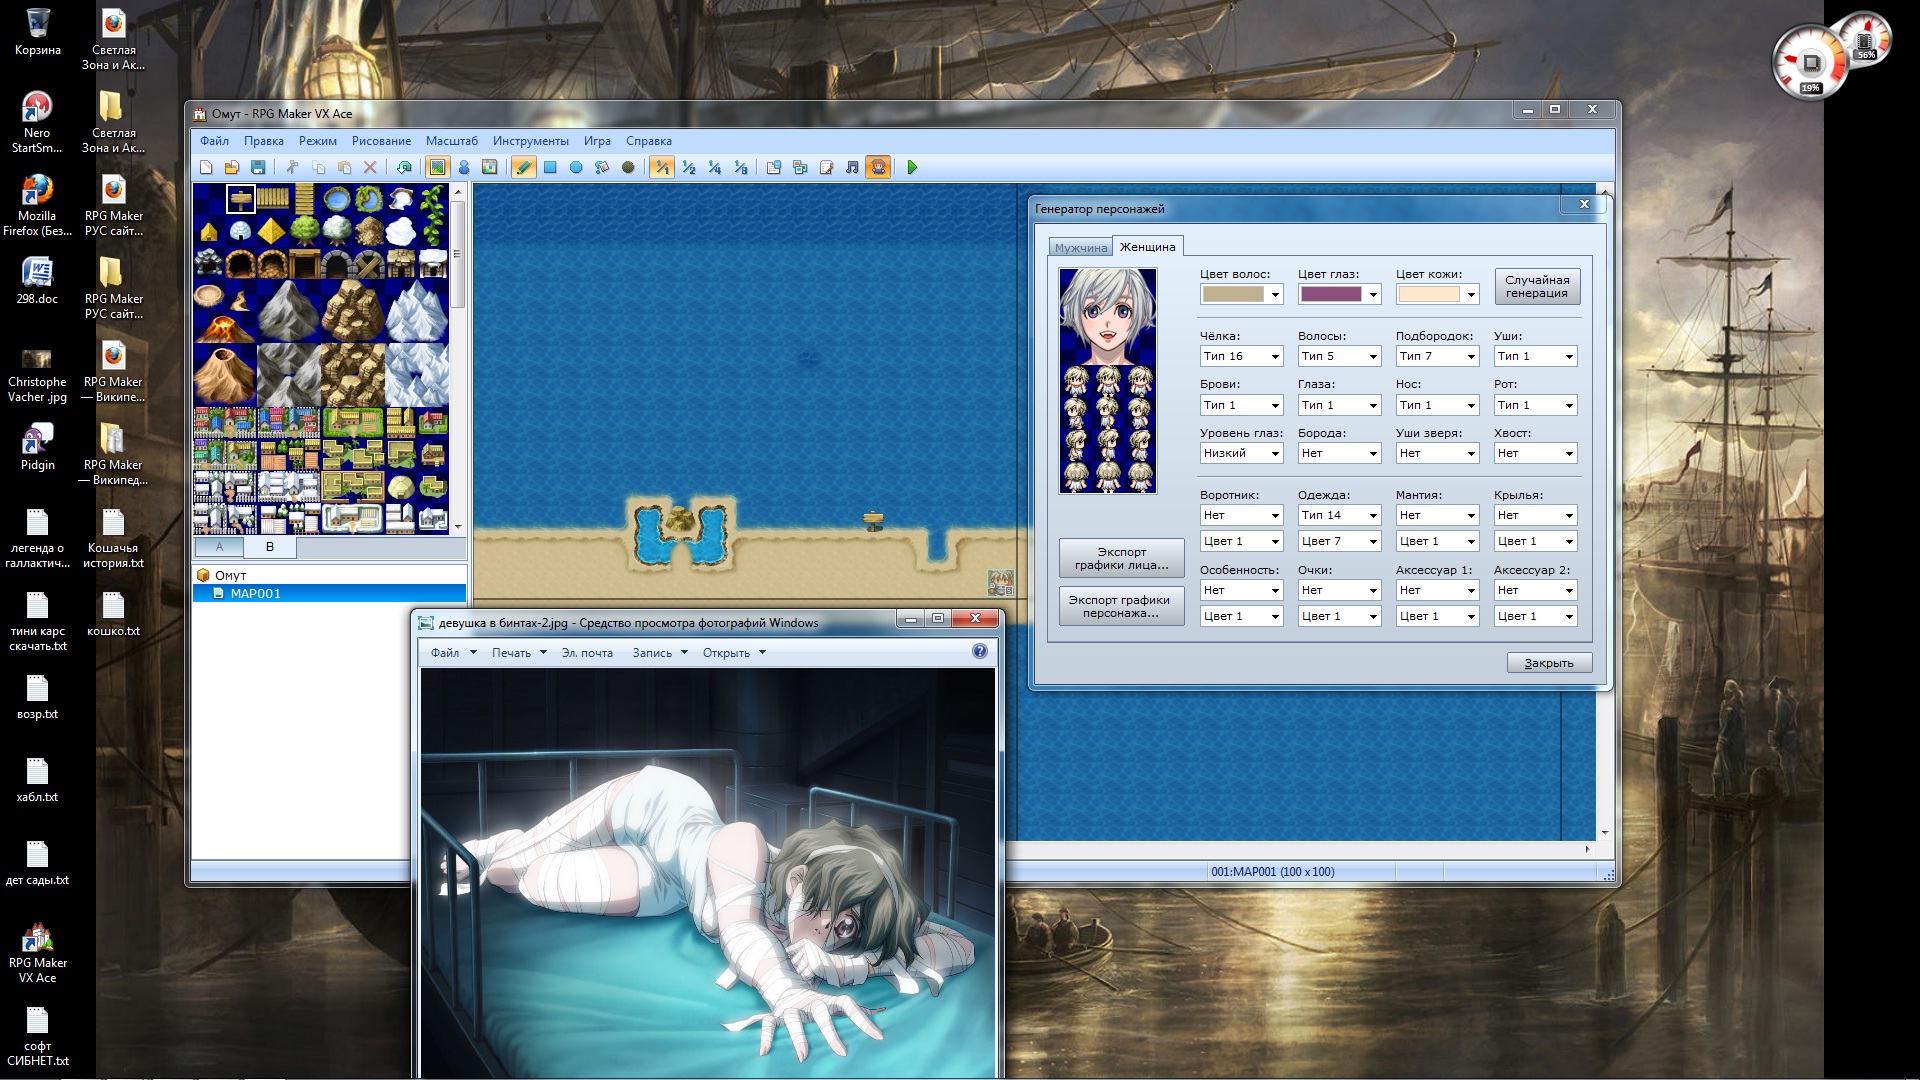Select MAP001 in the map tree
Viewport: 1920px width, 1080px height.
pyautogui.click(x=329, y=594)
